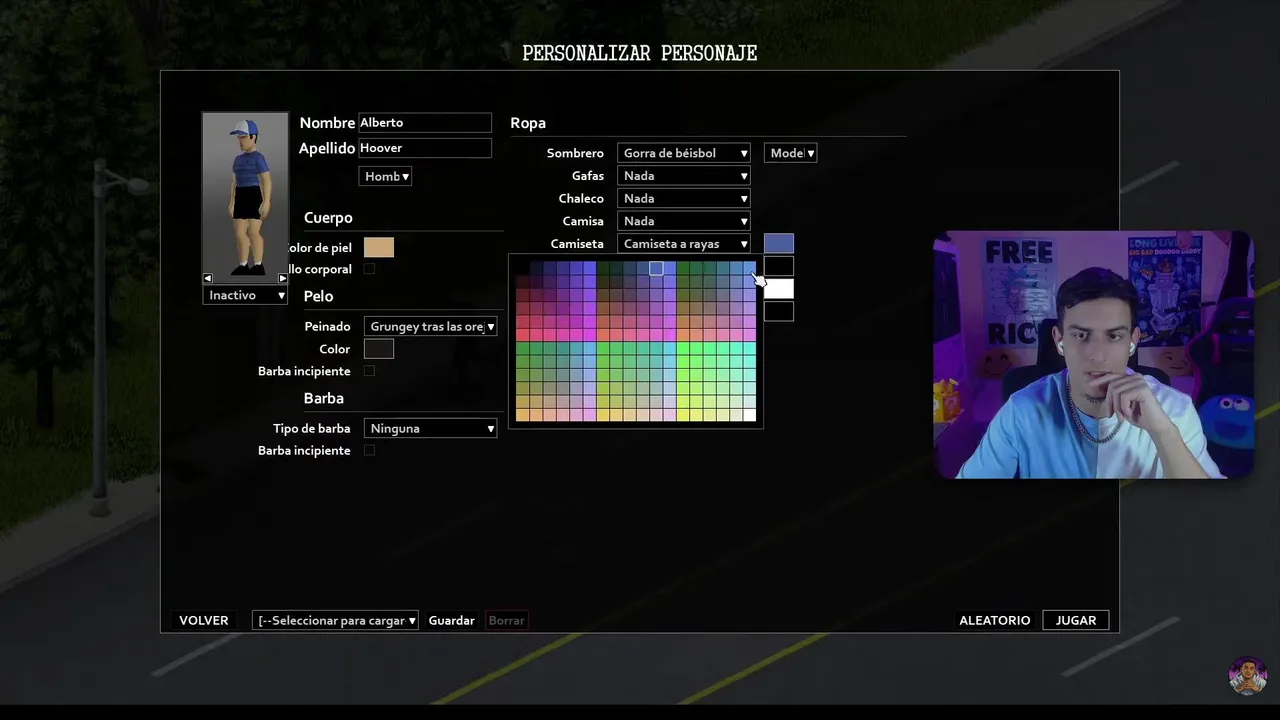This screenshot has height=720, width=1280.
Task: Click Guardar to save the preset
Action: pos(451,620)
